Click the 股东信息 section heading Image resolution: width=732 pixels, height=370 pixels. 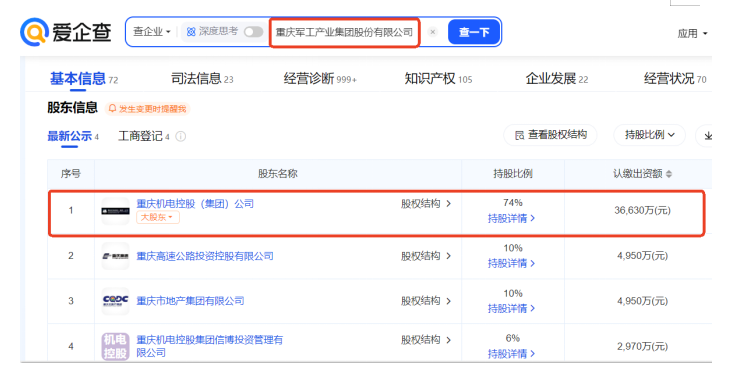tap(72, 108)
